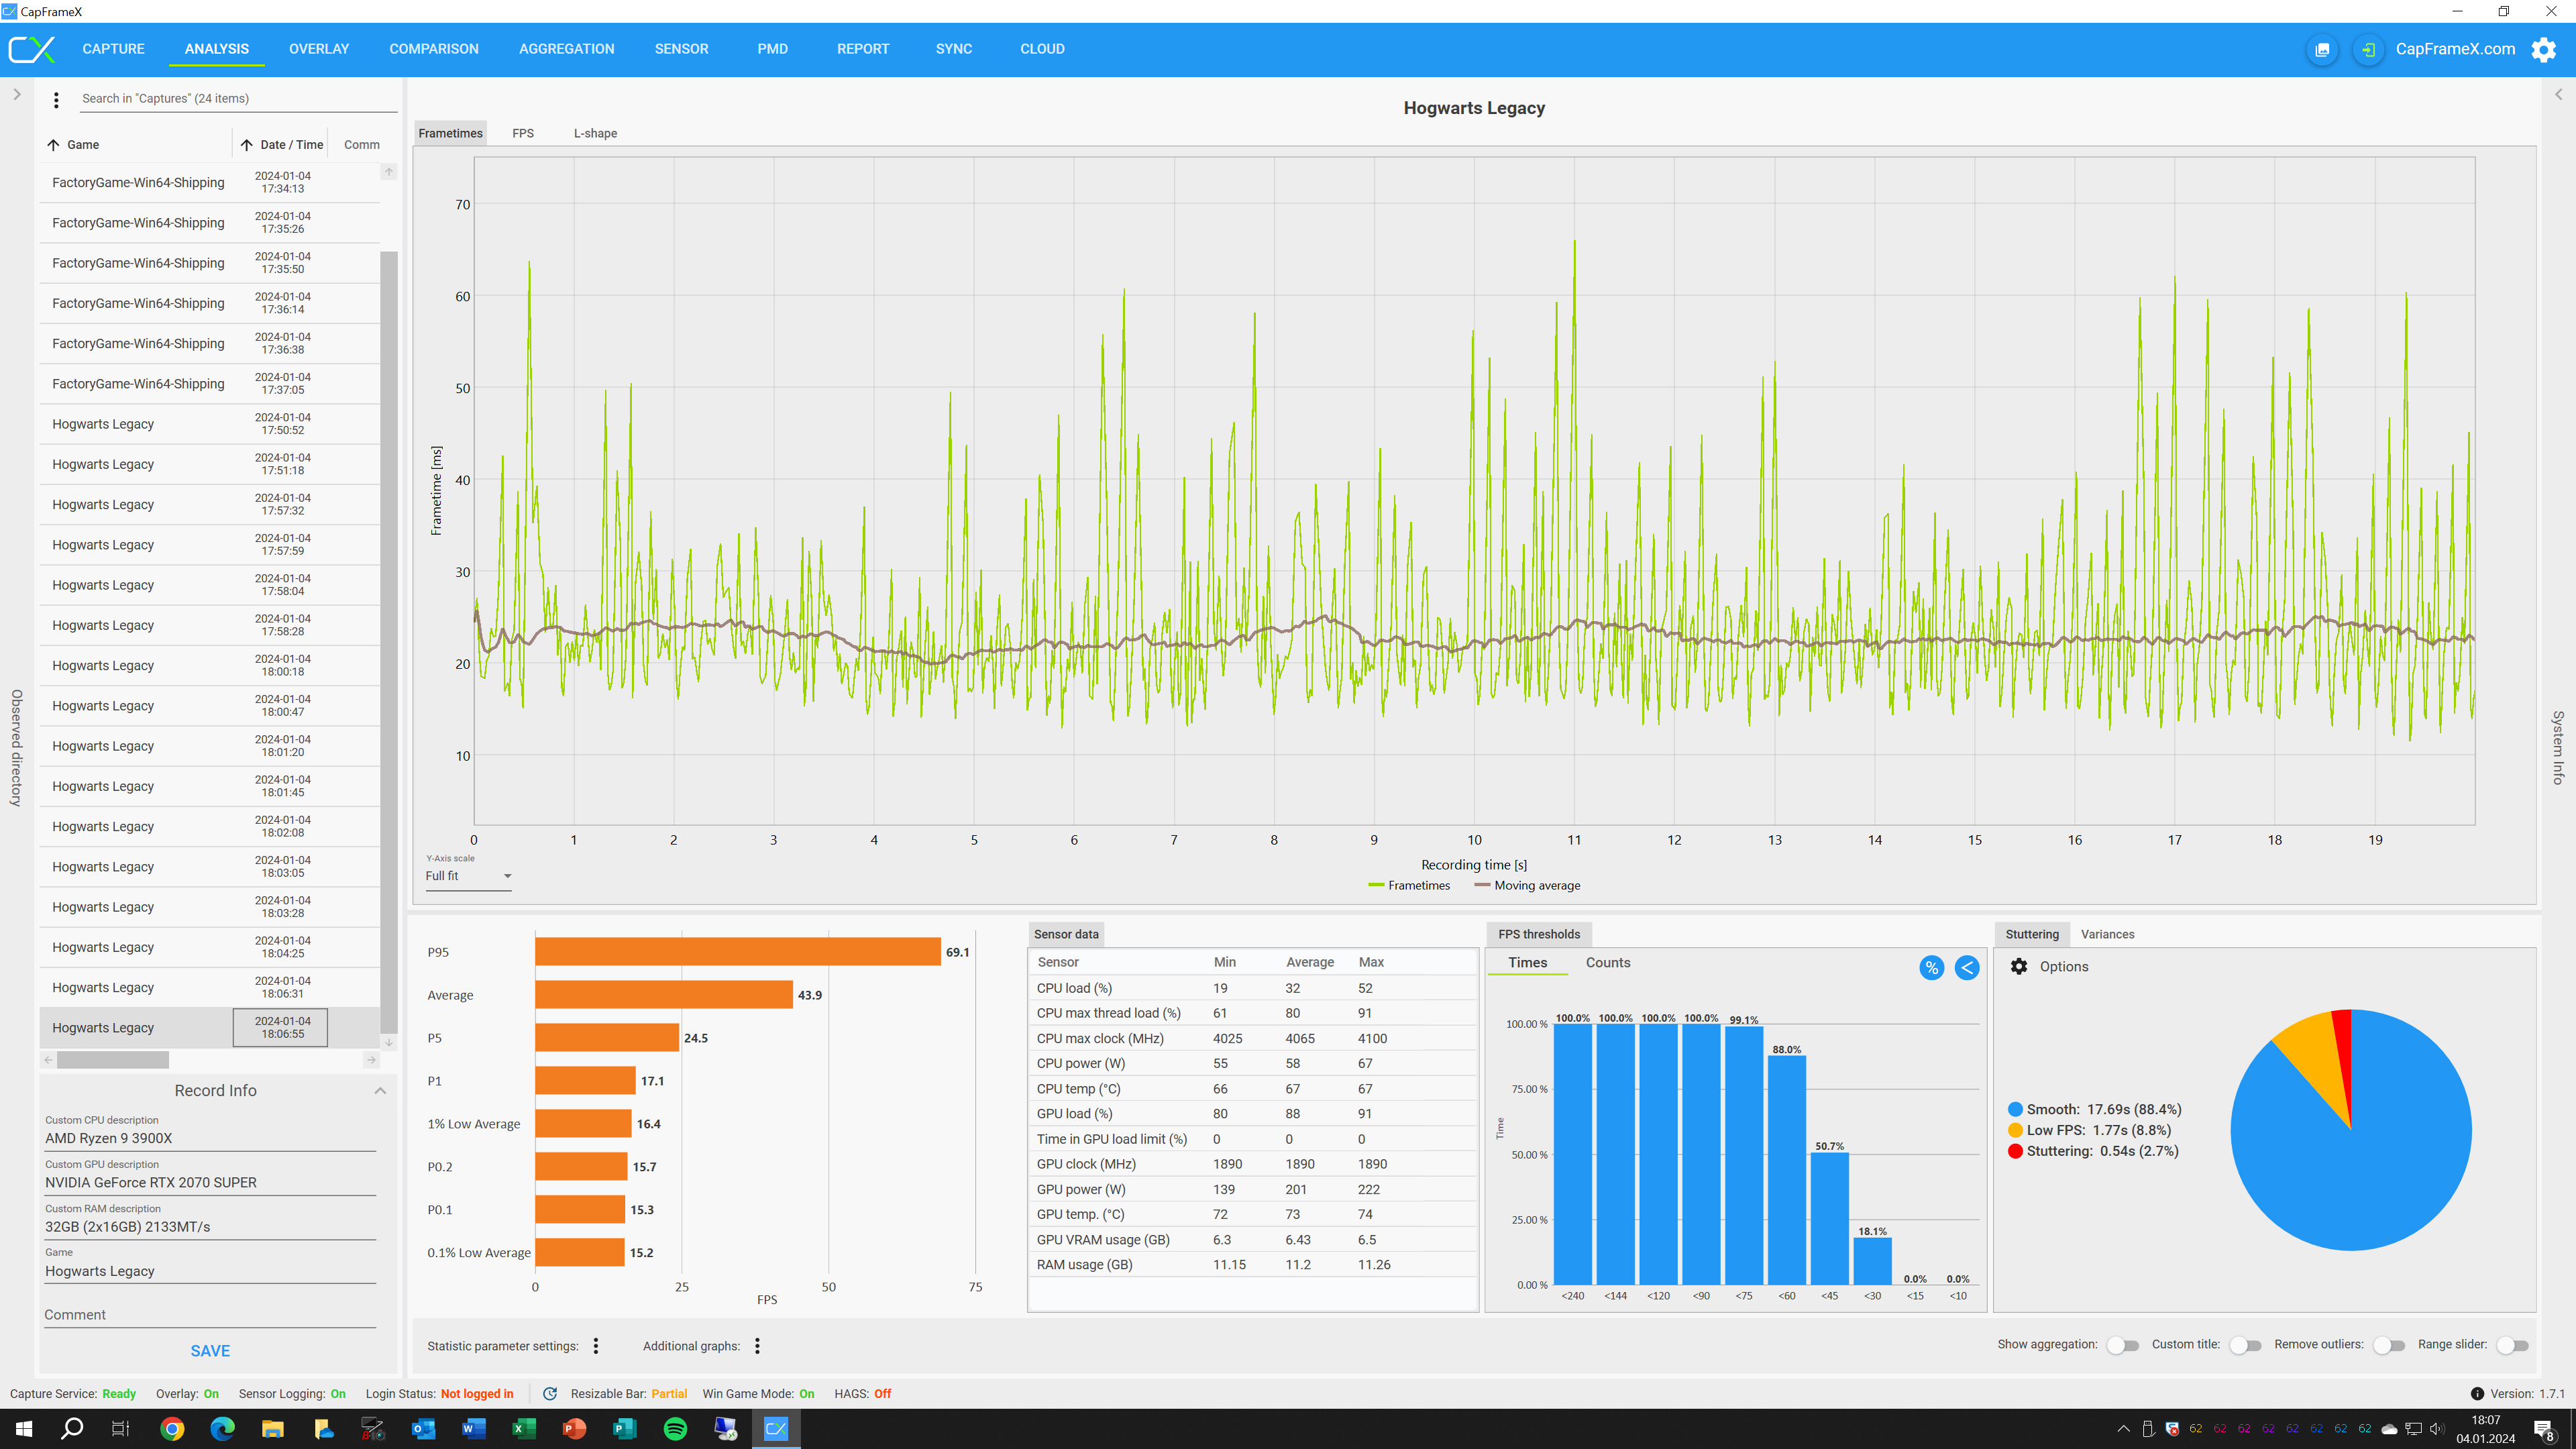This screenshot has height=1449, width=2576.
Task: Open the settings gear in the header
Action: (x=2543, y=49)
